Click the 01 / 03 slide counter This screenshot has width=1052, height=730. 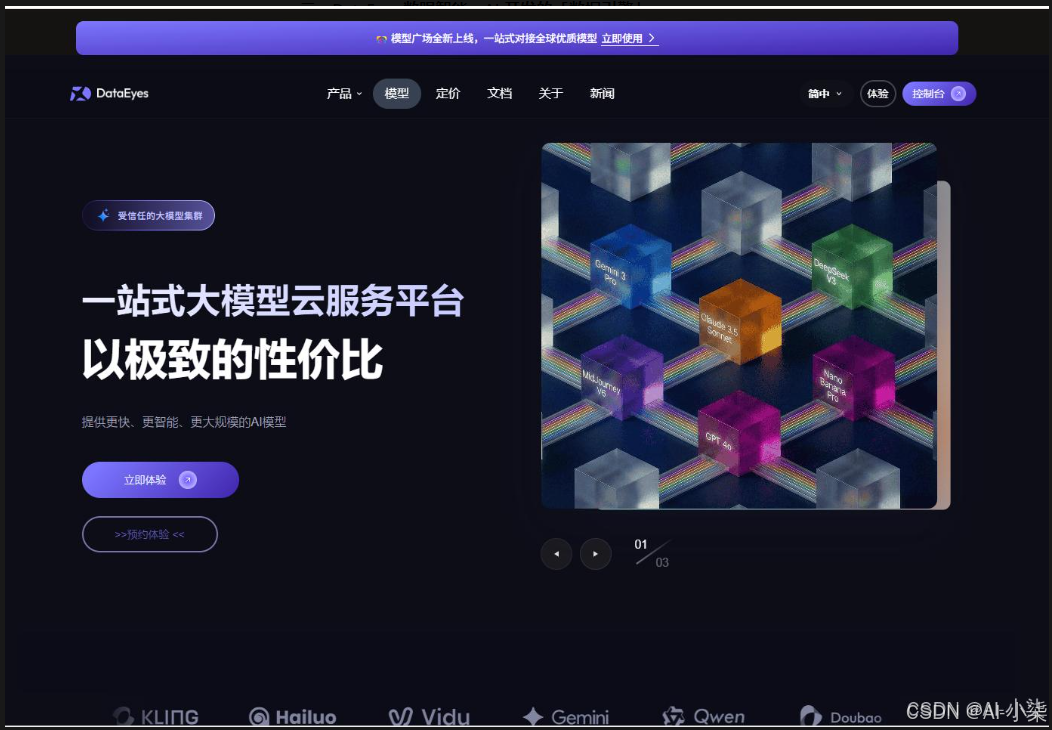[651, 554]
